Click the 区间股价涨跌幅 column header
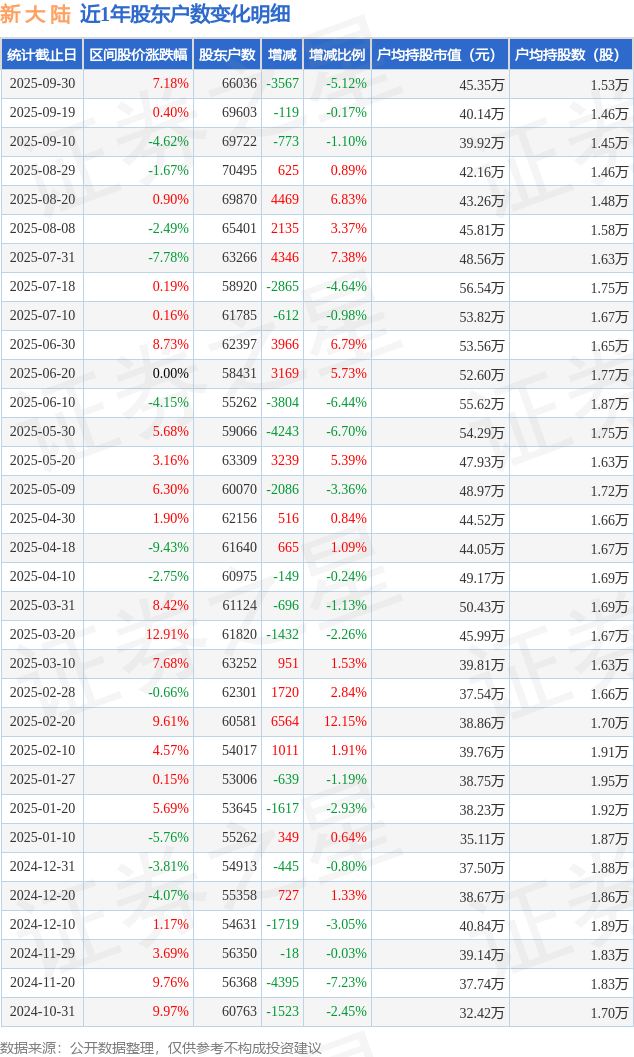634x1057 pixels. [138, 55]
